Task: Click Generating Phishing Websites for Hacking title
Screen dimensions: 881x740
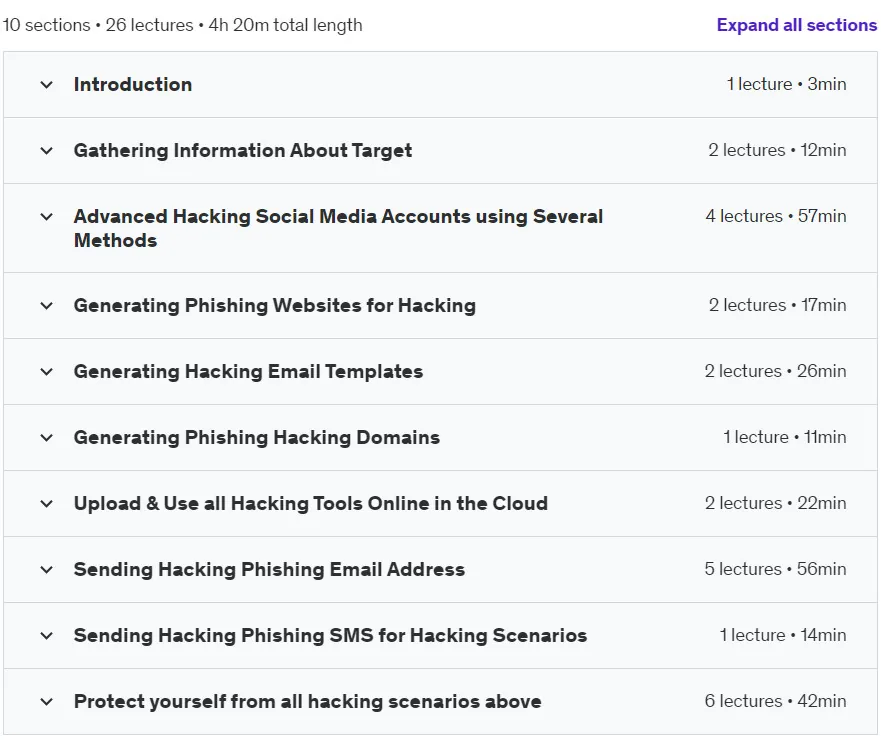Action: coord(275,306)
